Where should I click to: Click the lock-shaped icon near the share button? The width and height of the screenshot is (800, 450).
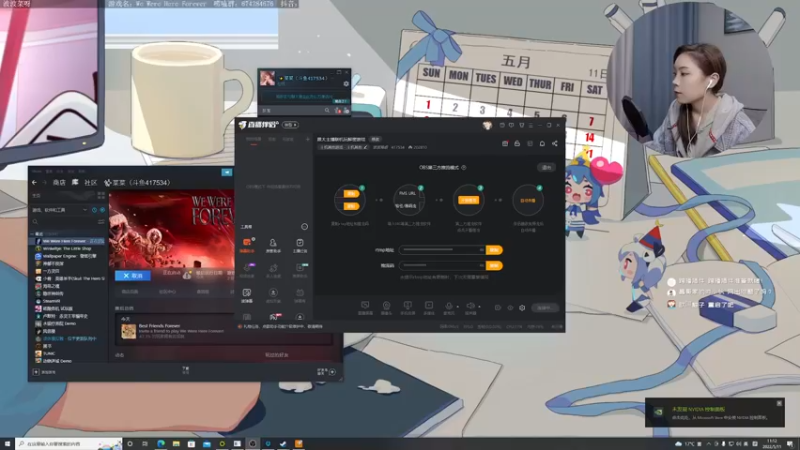pos(517,144)
